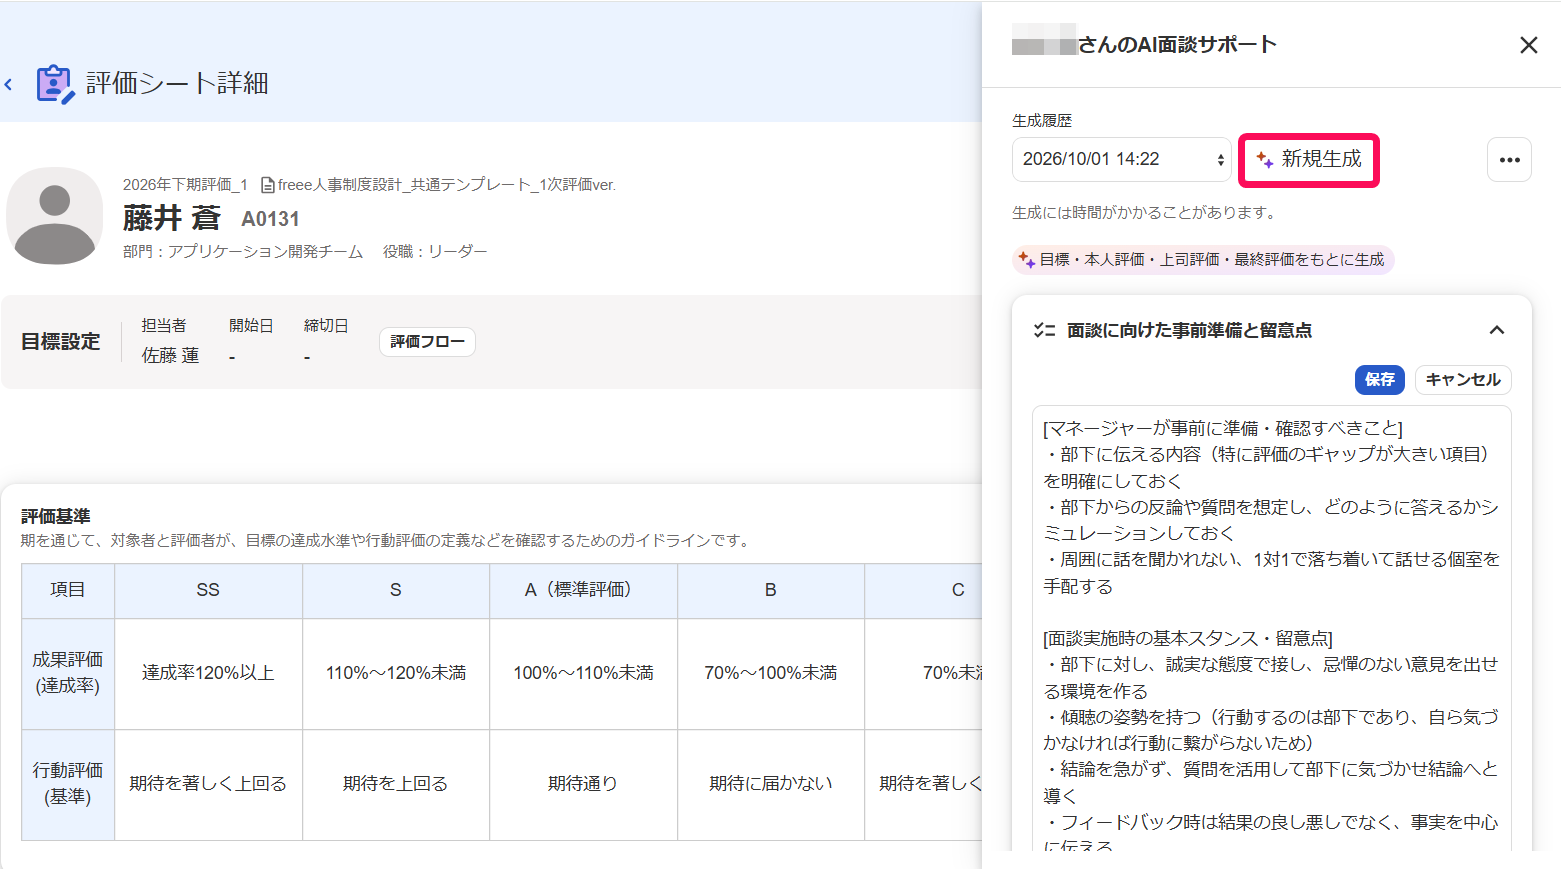Image resolution: width=1561 pixels, height=869 pixels.
Task: Click the assignee name 佐藤 蓮
Action: tap(170, 356)
